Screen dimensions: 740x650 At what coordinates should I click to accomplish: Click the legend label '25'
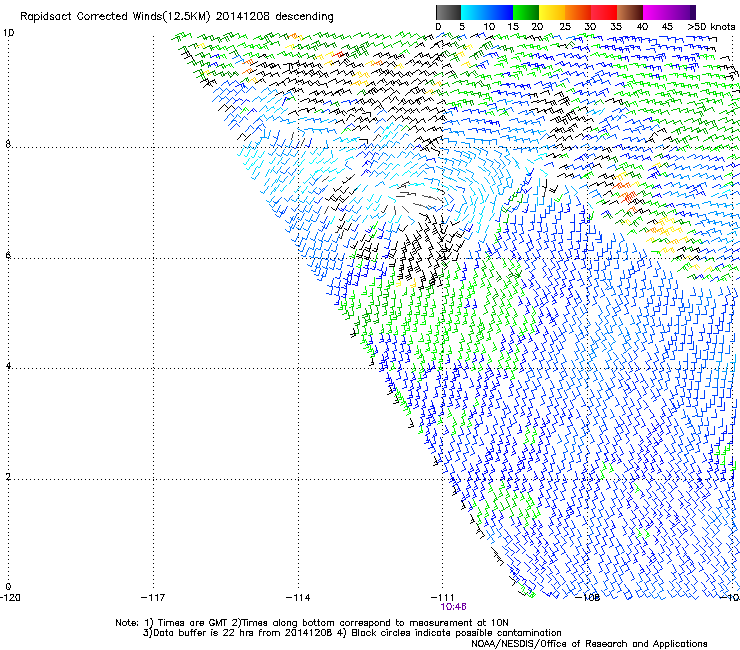click(564, 27)
